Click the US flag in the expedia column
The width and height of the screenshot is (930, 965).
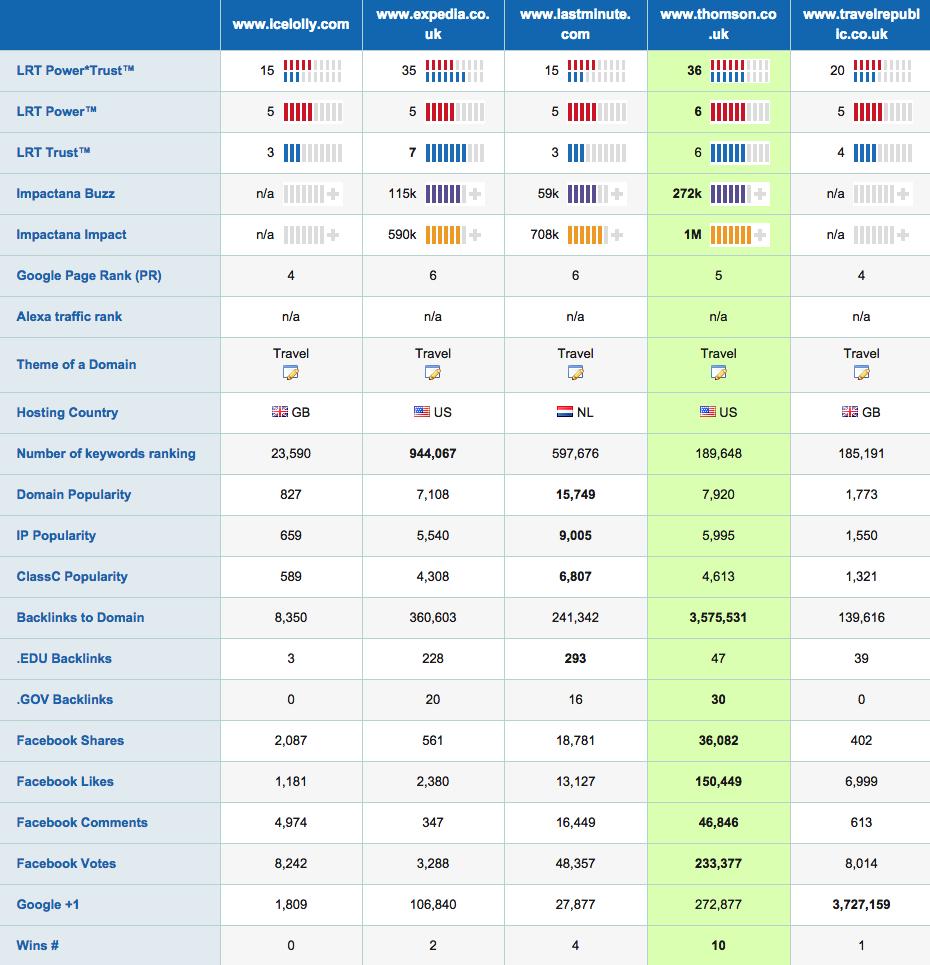click(x=422, y=412)
